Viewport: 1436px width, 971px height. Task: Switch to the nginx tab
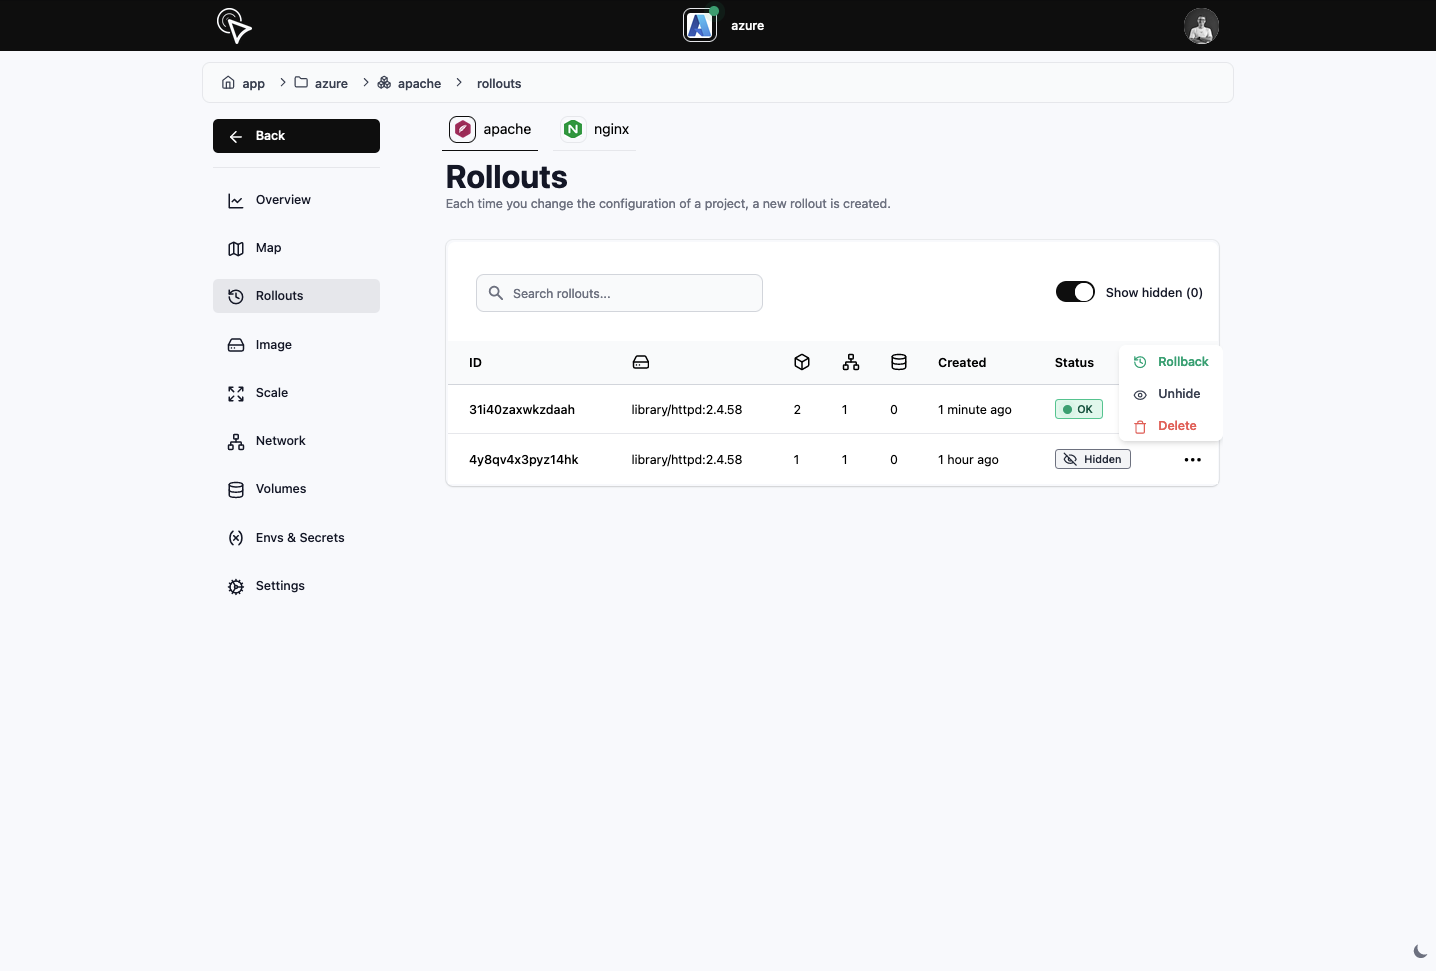tap(596, 129)
